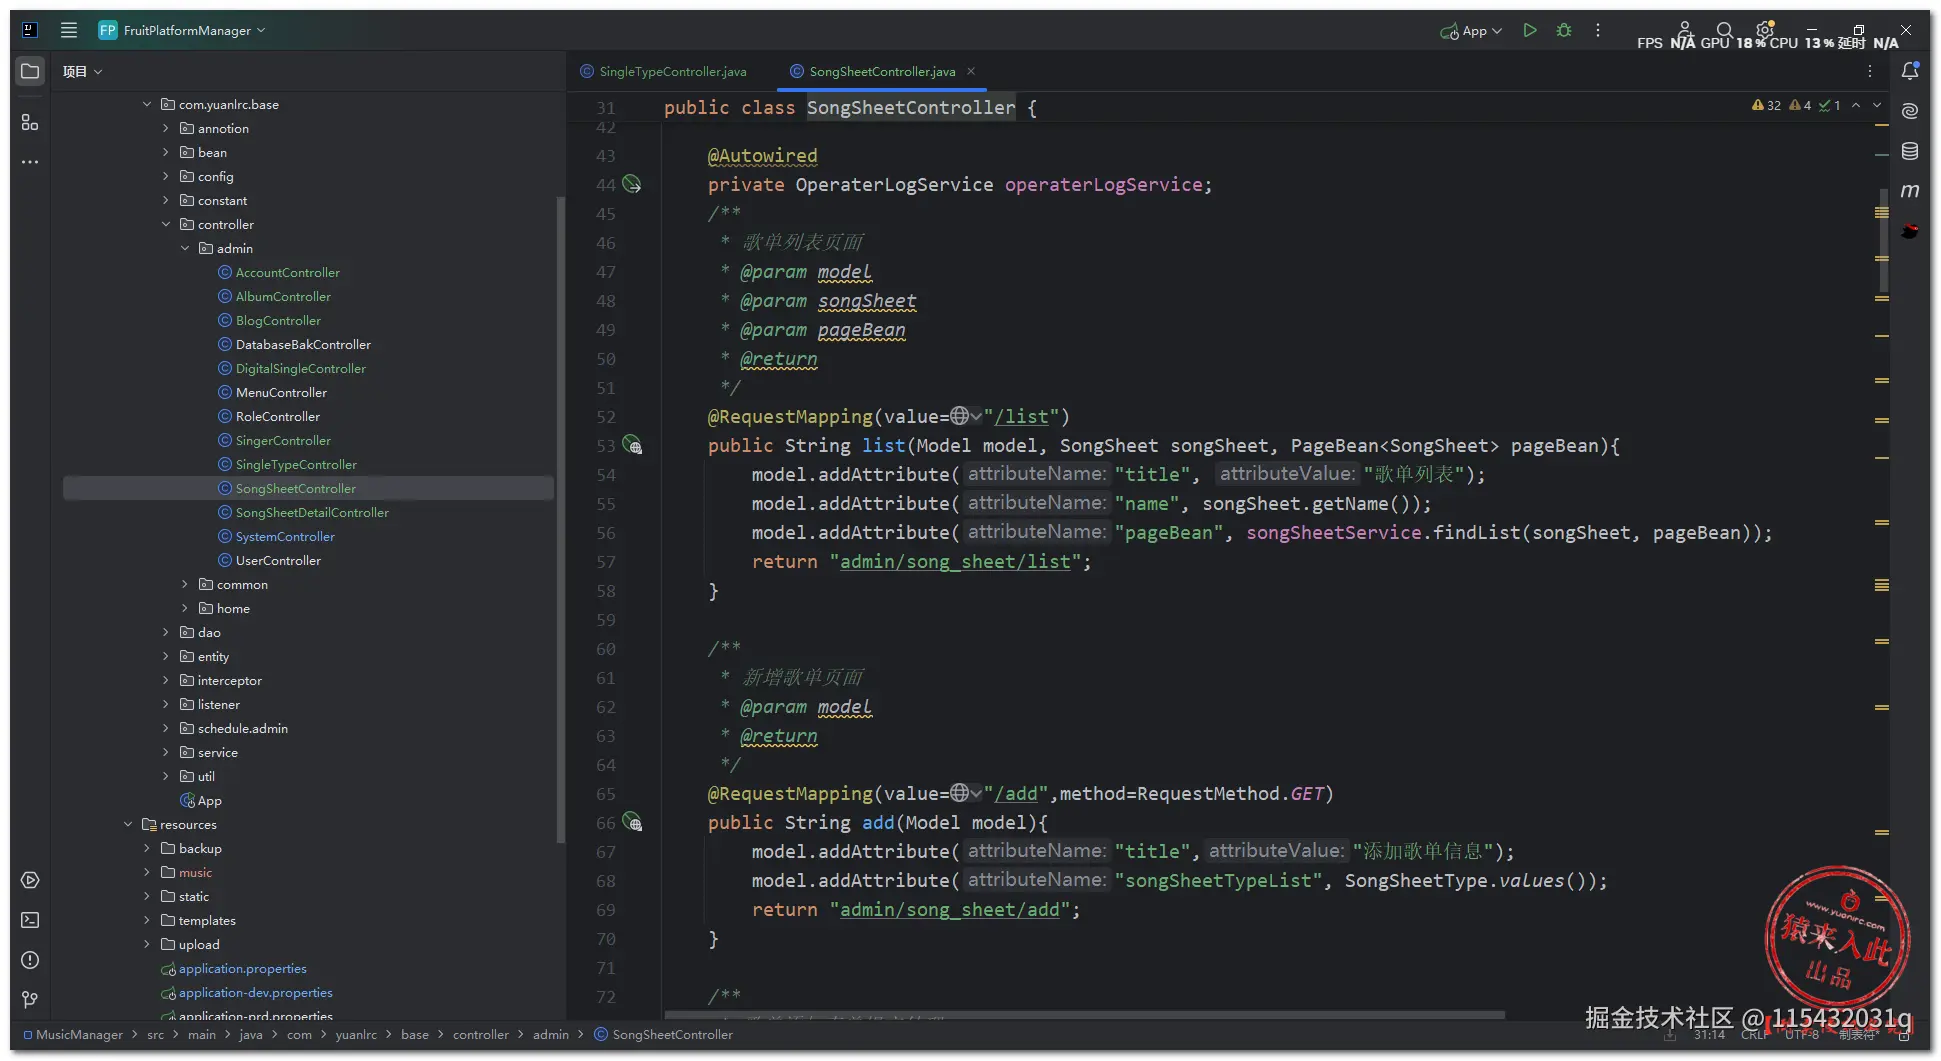The image size is (1941, 1061).
Task: Collapse the resources folder
Action: (x=128, y=824)
